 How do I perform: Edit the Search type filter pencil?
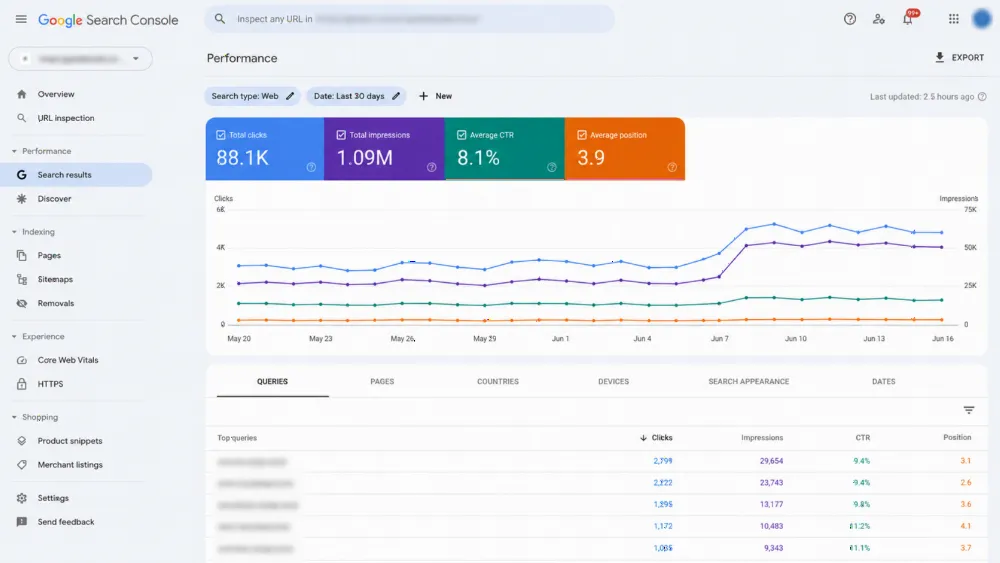point(290,96)
